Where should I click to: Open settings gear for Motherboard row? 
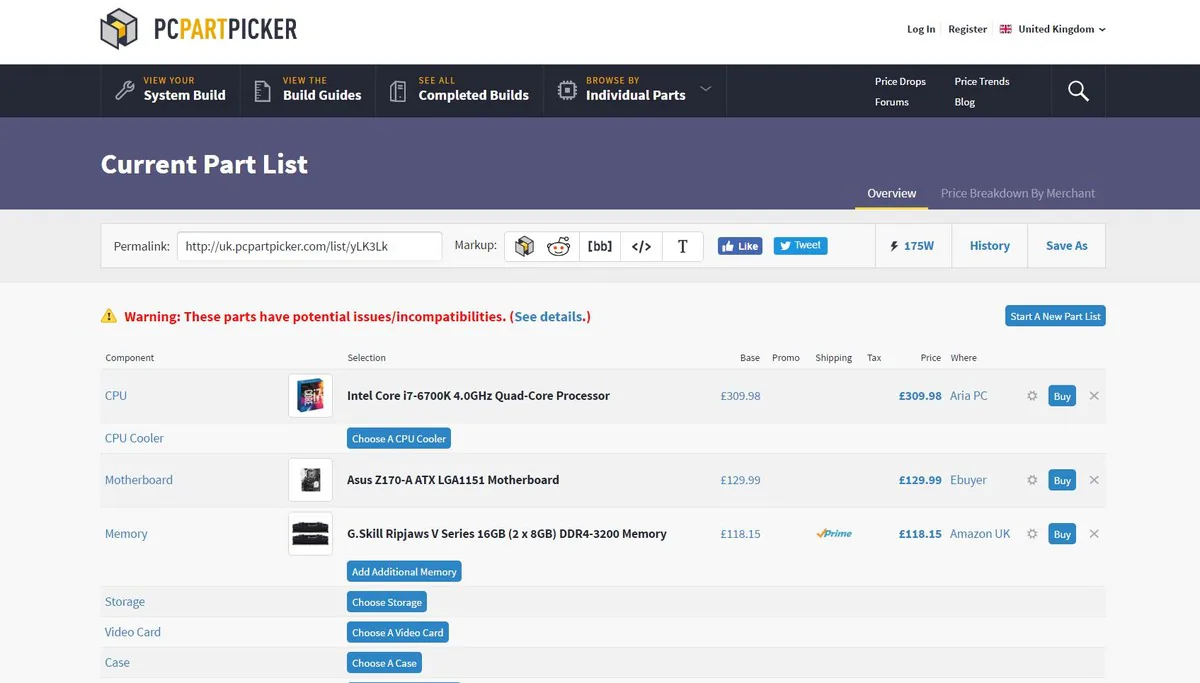1032,480
